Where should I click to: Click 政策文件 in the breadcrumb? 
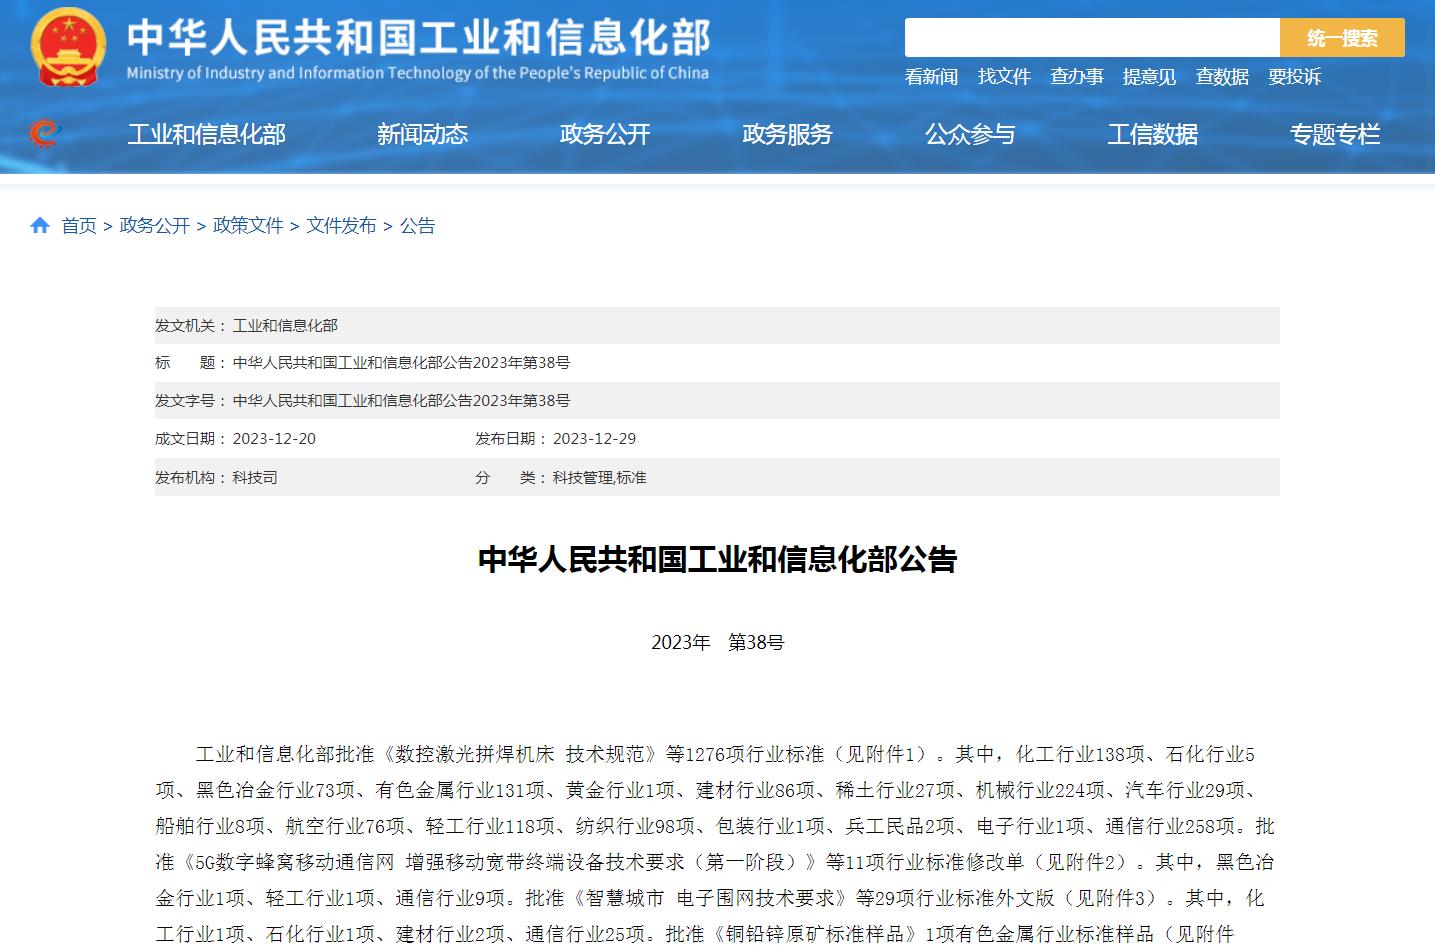248,226
